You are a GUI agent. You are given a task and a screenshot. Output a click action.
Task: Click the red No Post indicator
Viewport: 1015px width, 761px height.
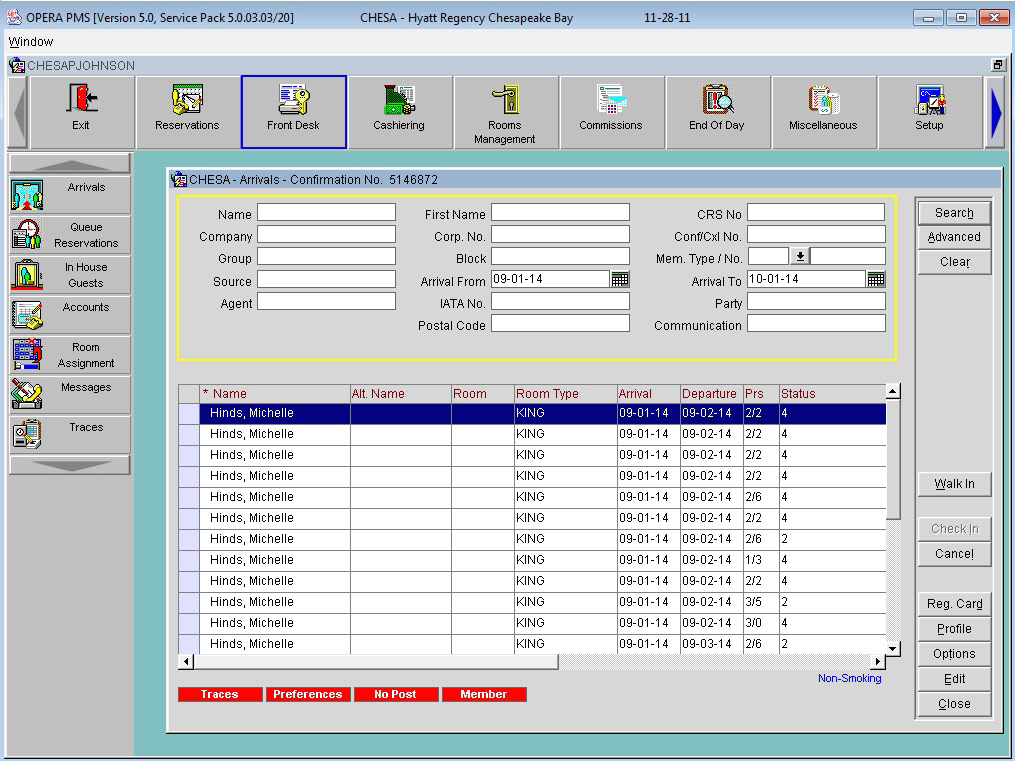[x=396, y=694]
